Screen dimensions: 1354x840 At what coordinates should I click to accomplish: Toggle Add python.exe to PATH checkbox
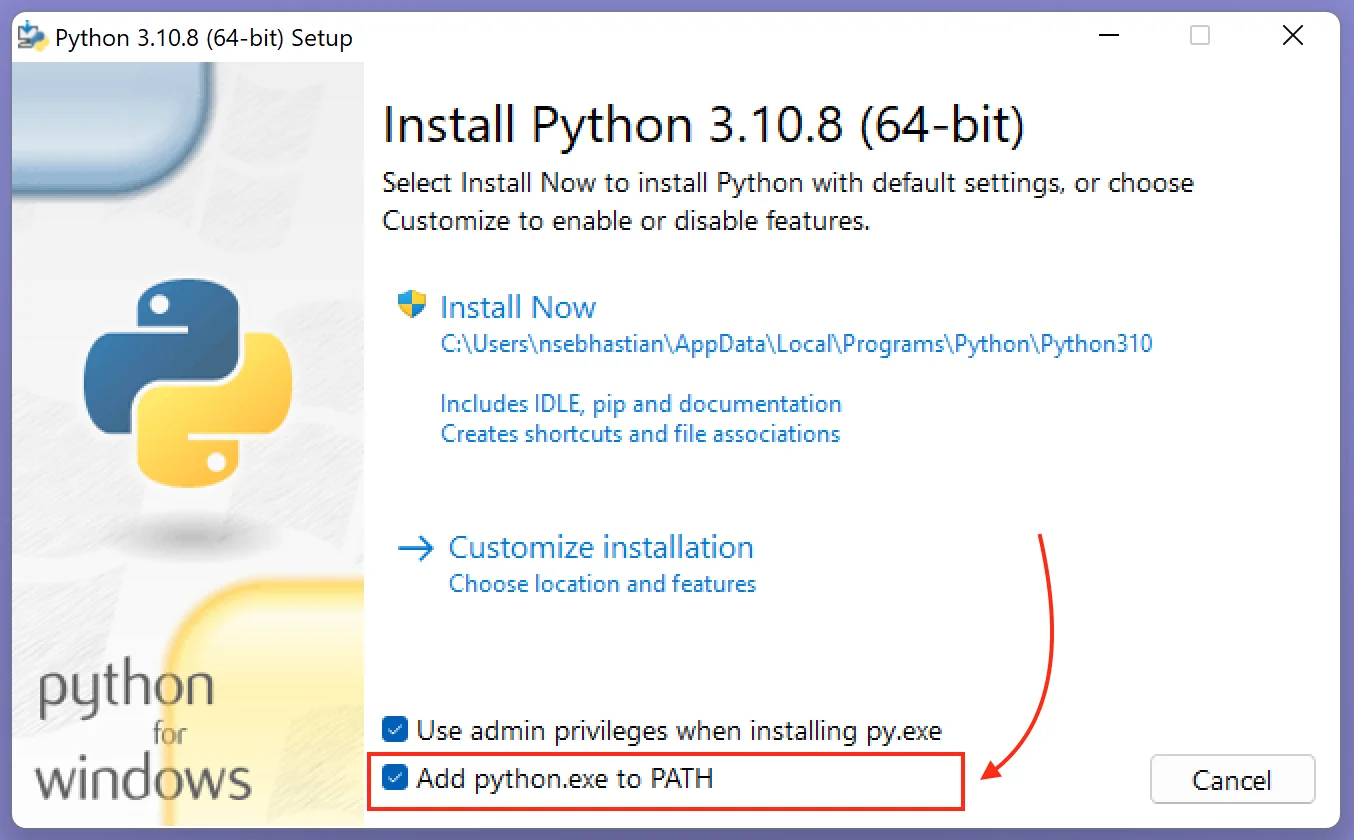coord(396,777)
